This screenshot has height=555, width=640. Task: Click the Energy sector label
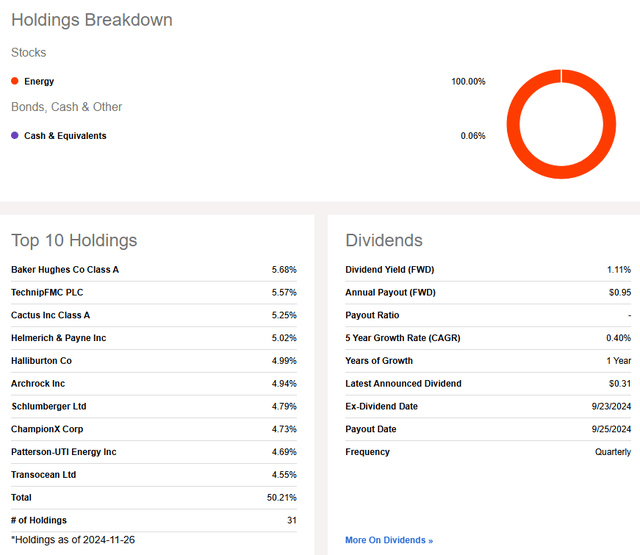39,81
